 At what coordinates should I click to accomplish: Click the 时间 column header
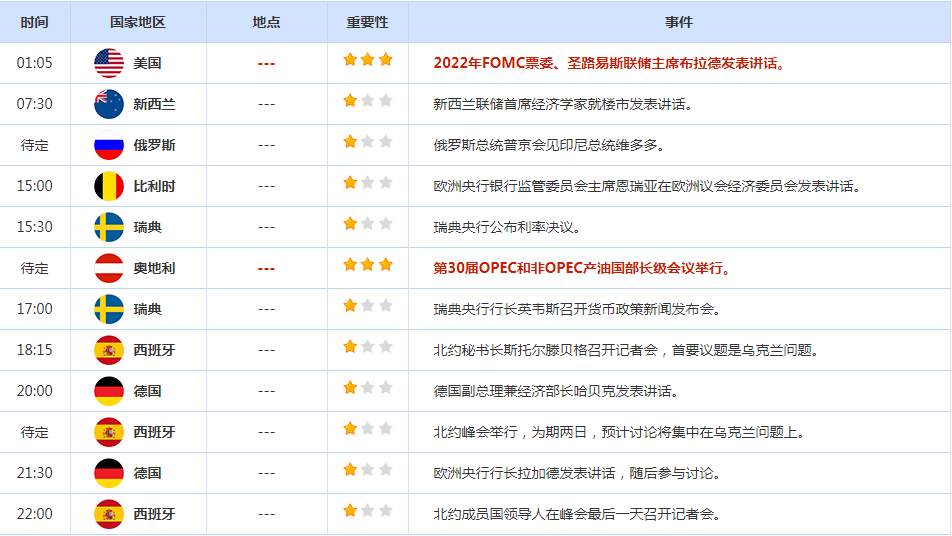tap(35, 22)
